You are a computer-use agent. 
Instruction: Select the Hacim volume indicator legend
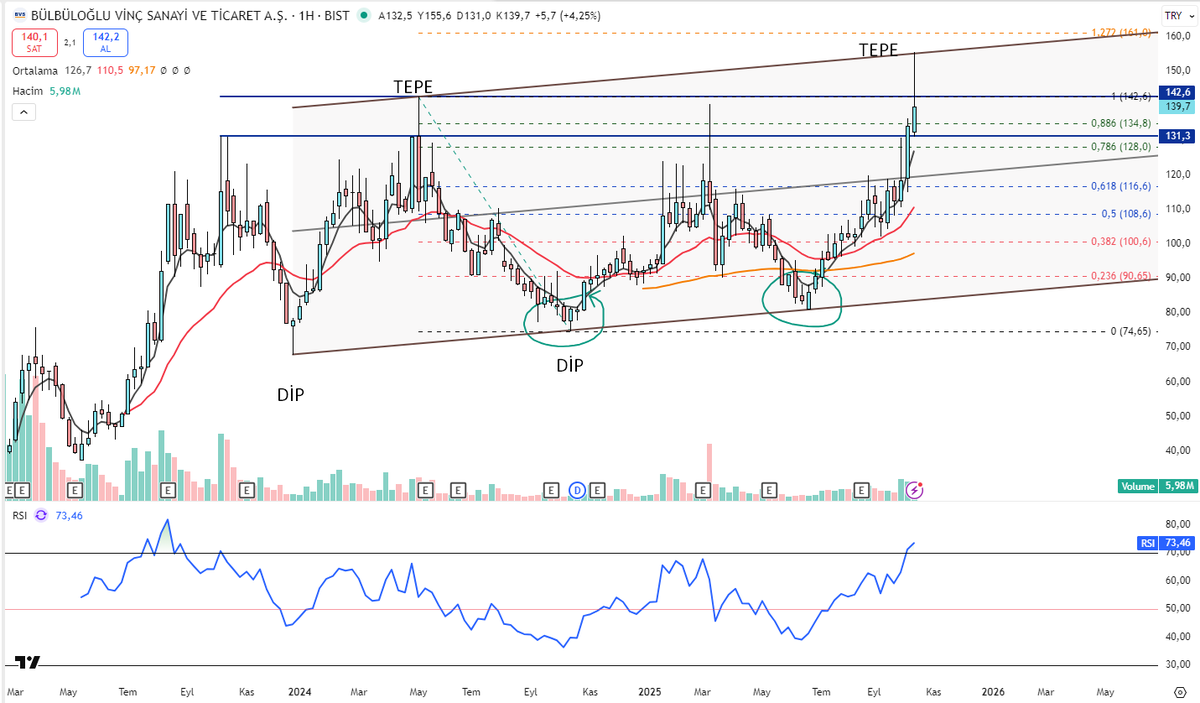27,91
